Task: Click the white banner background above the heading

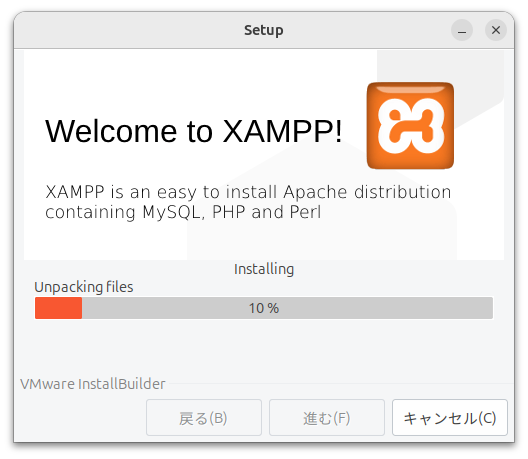Action: 199,81
